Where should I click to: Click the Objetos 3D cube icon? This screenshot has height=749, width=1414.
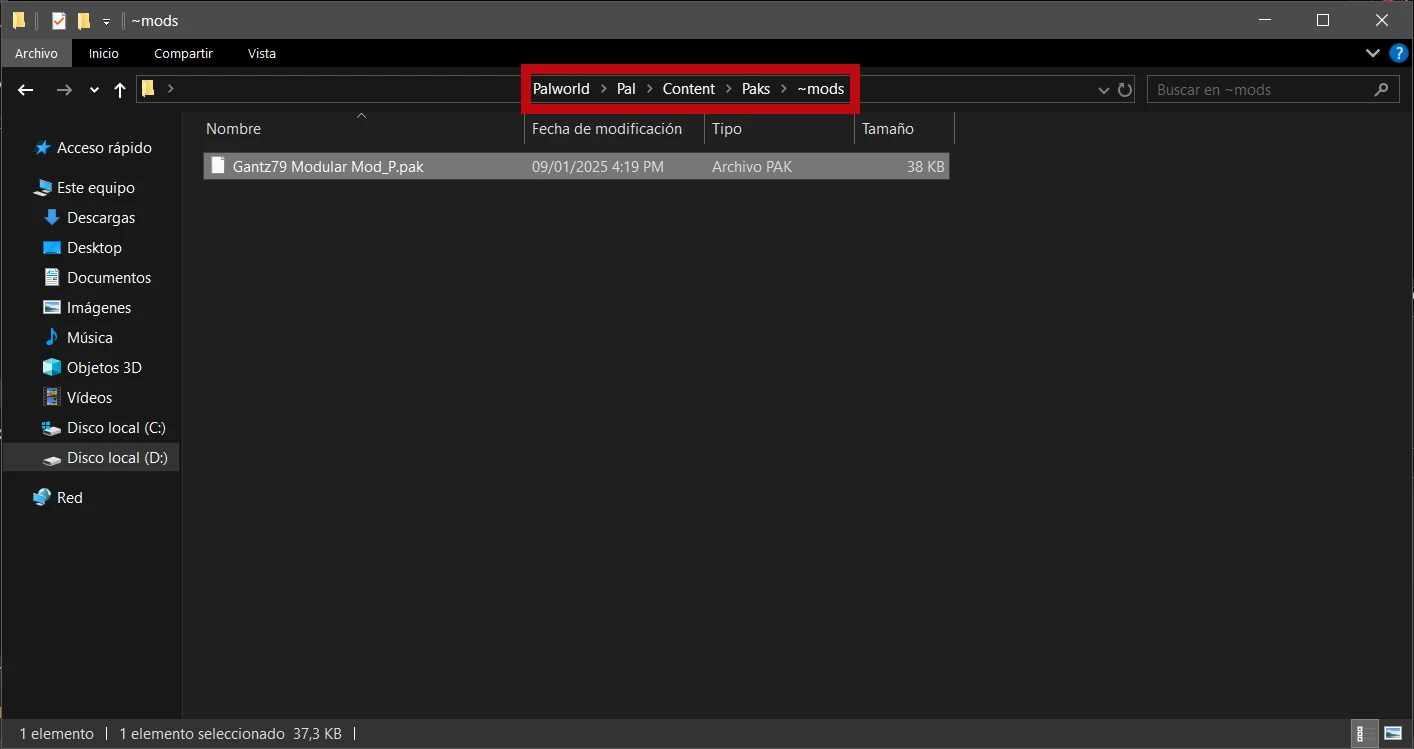52,367
